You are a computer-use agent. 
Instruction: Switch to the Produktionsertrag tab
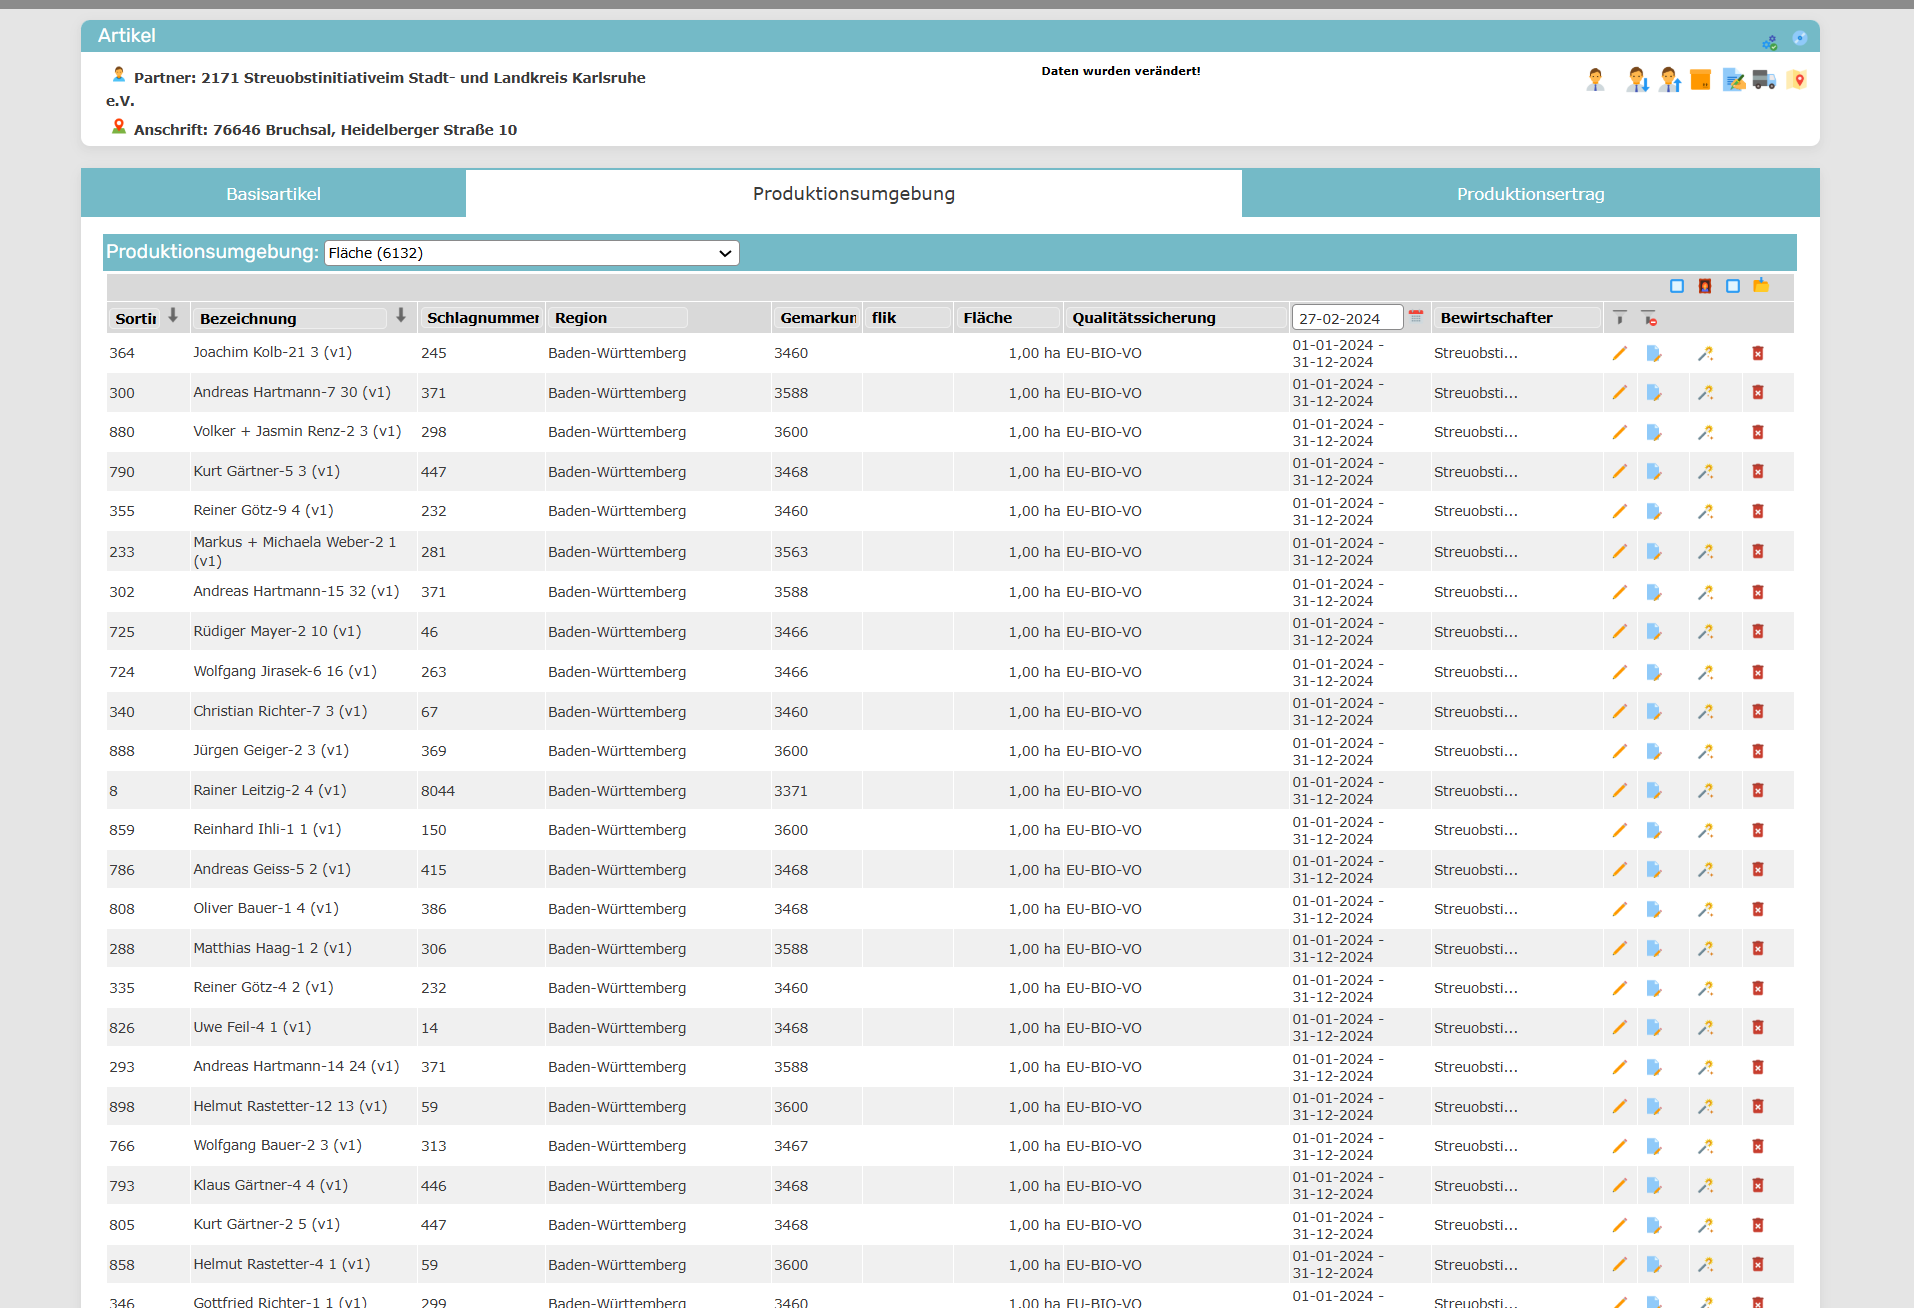coord(1530,194)
